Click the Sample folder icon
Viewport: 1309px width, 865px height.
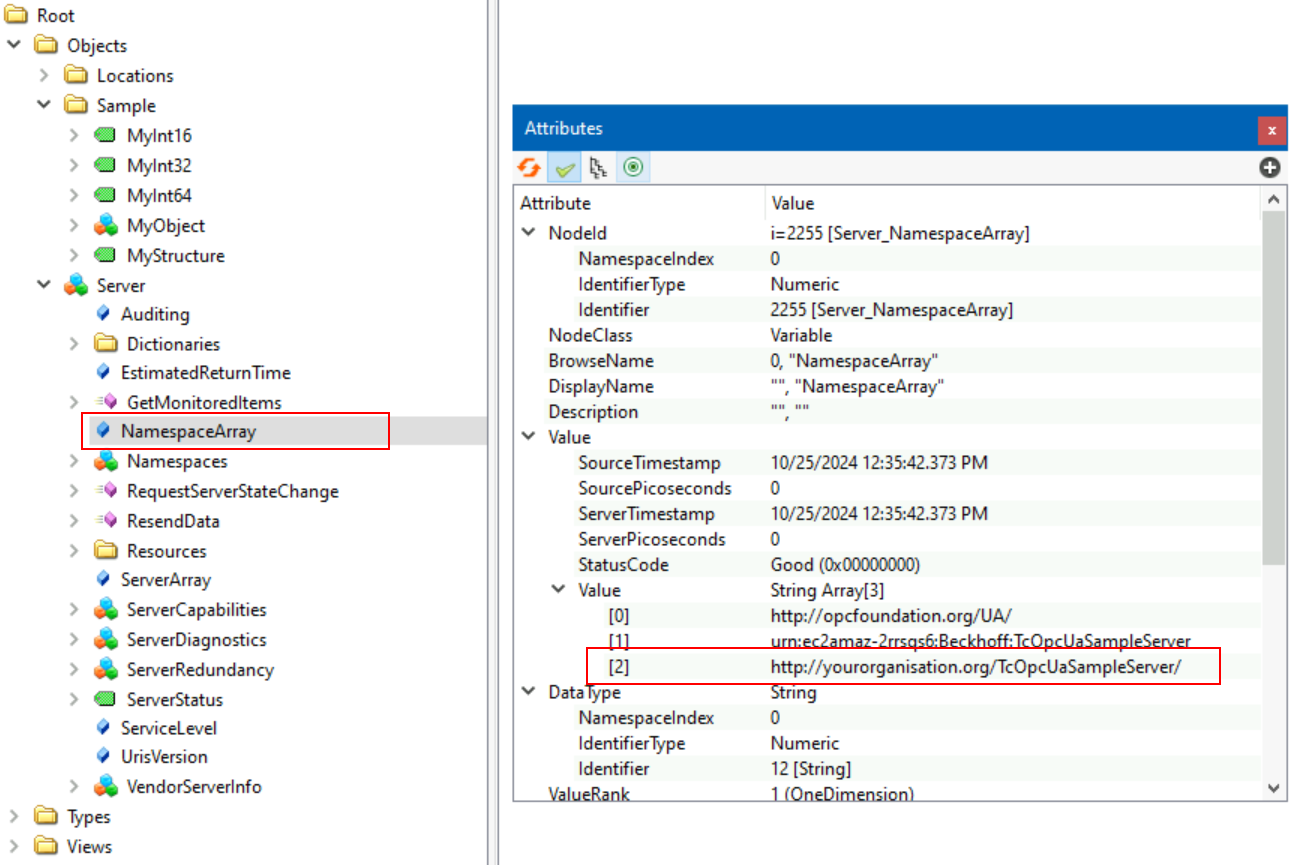click(75, 105)
